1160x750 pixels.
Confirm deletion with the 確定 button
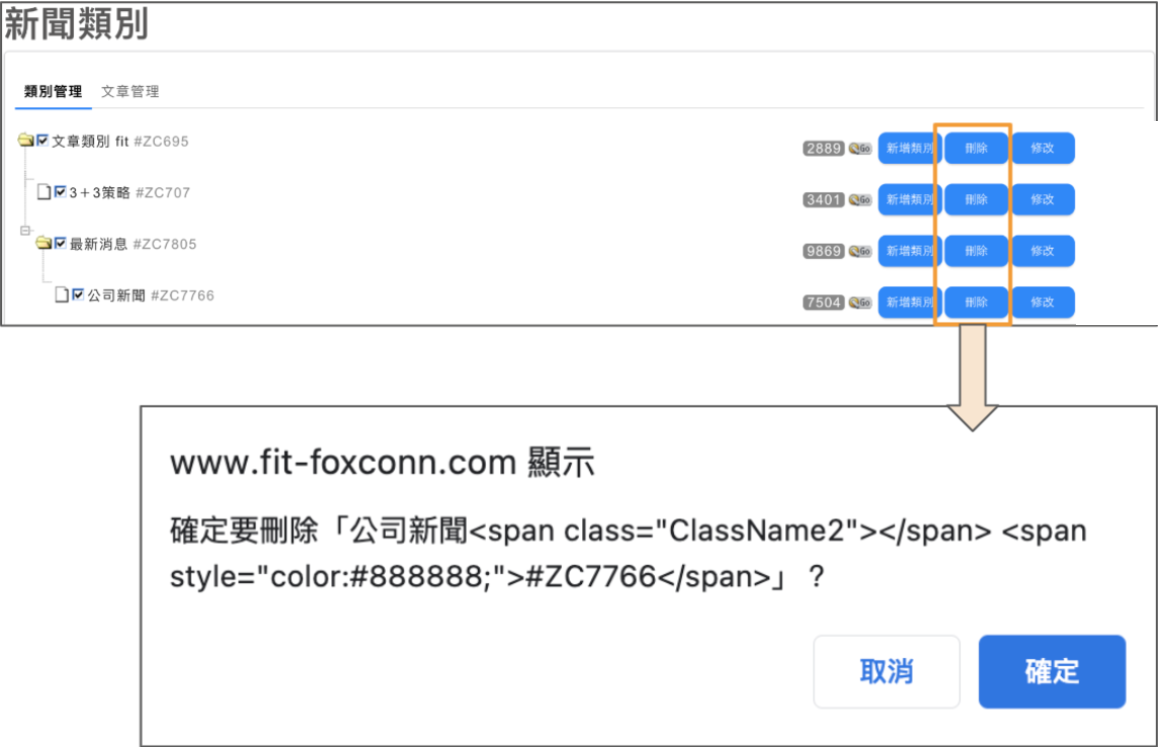point(1052,672)
